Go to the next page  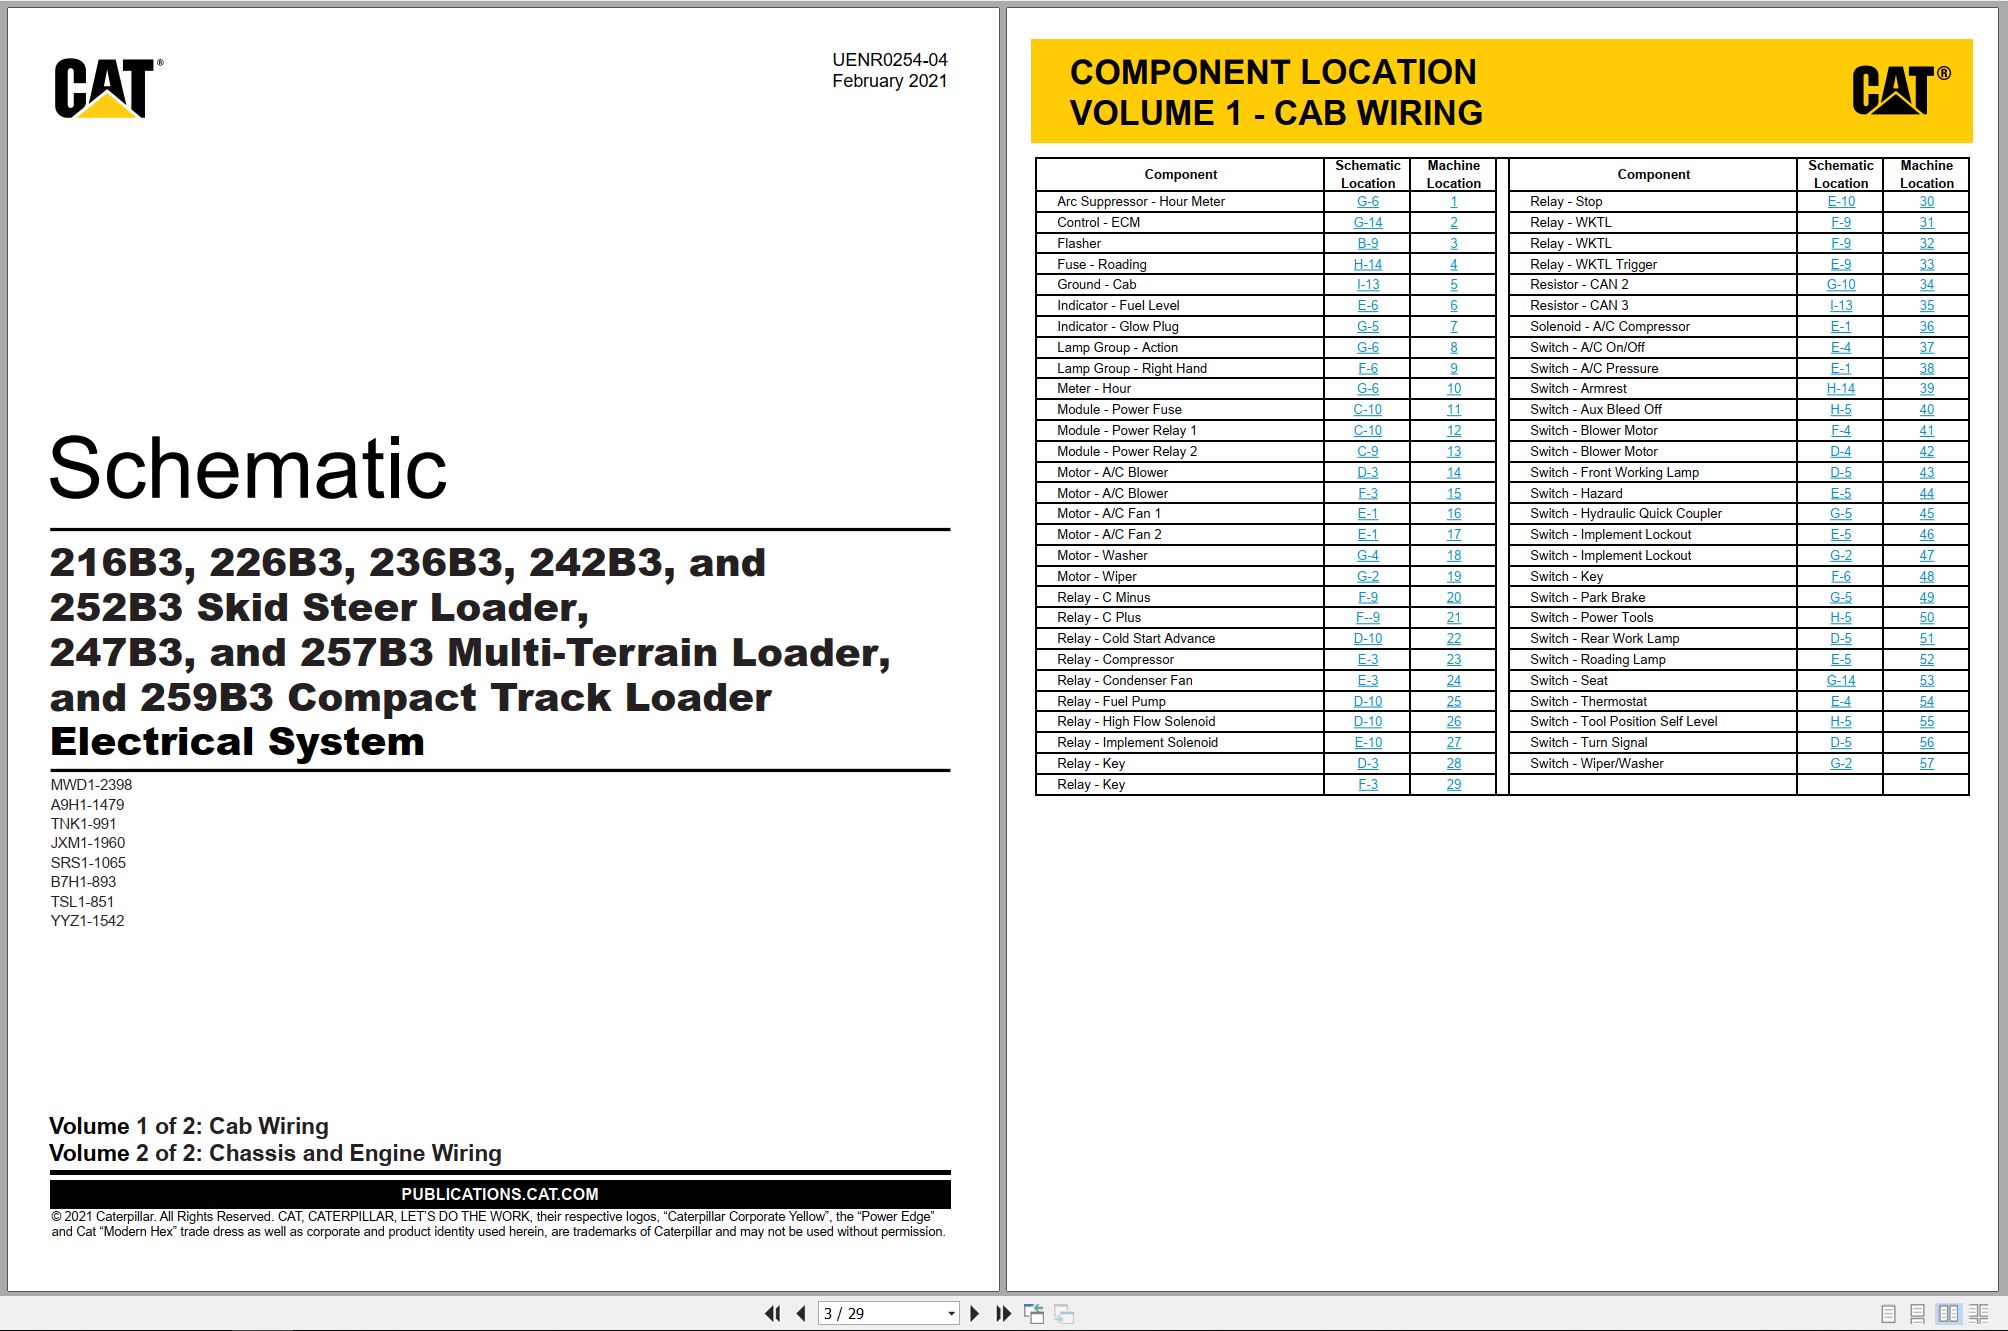(x=975, y=1313)
